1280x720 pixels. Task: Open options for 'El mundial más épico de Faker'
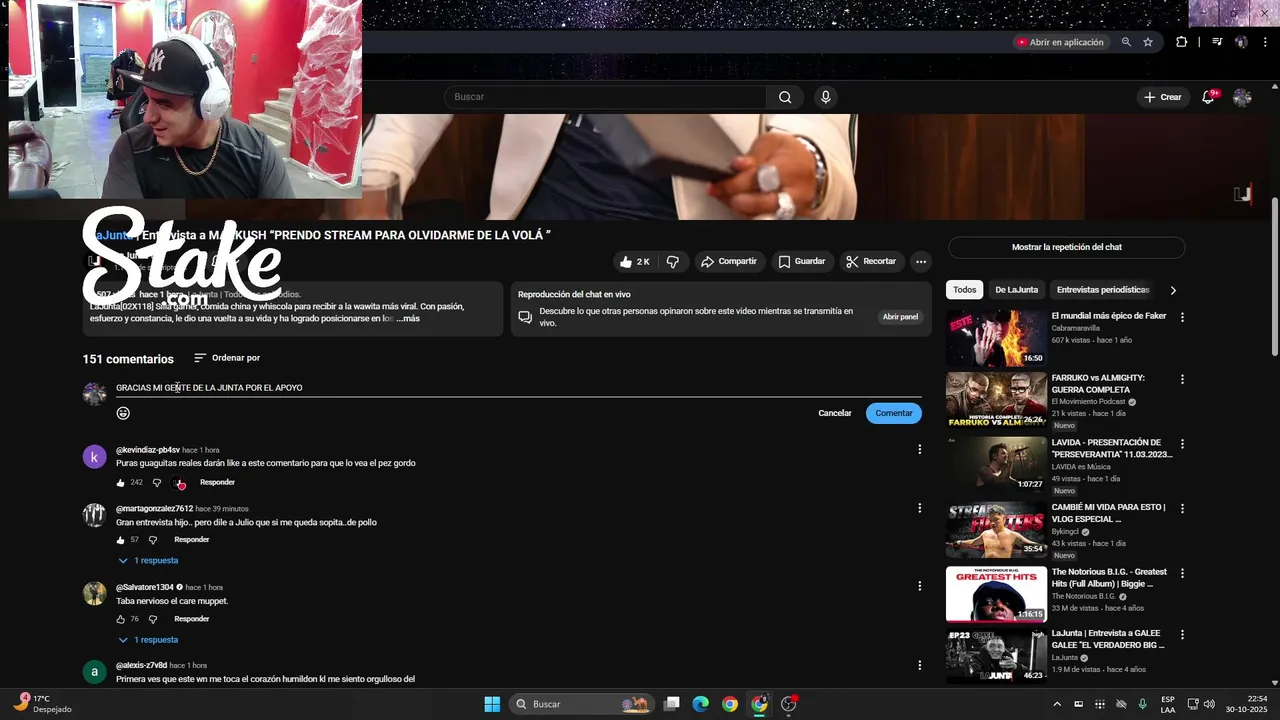(1182, 317)
